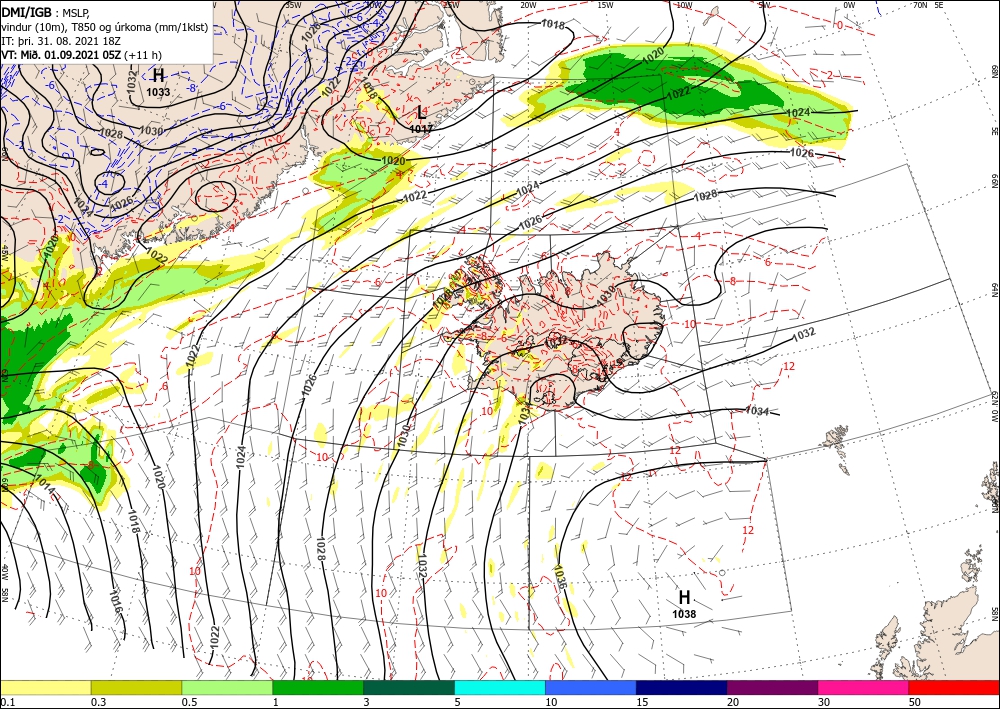The image size is (1000, 709).
Task: Click the red 50+ legend swatch
Action: point(954,687)
